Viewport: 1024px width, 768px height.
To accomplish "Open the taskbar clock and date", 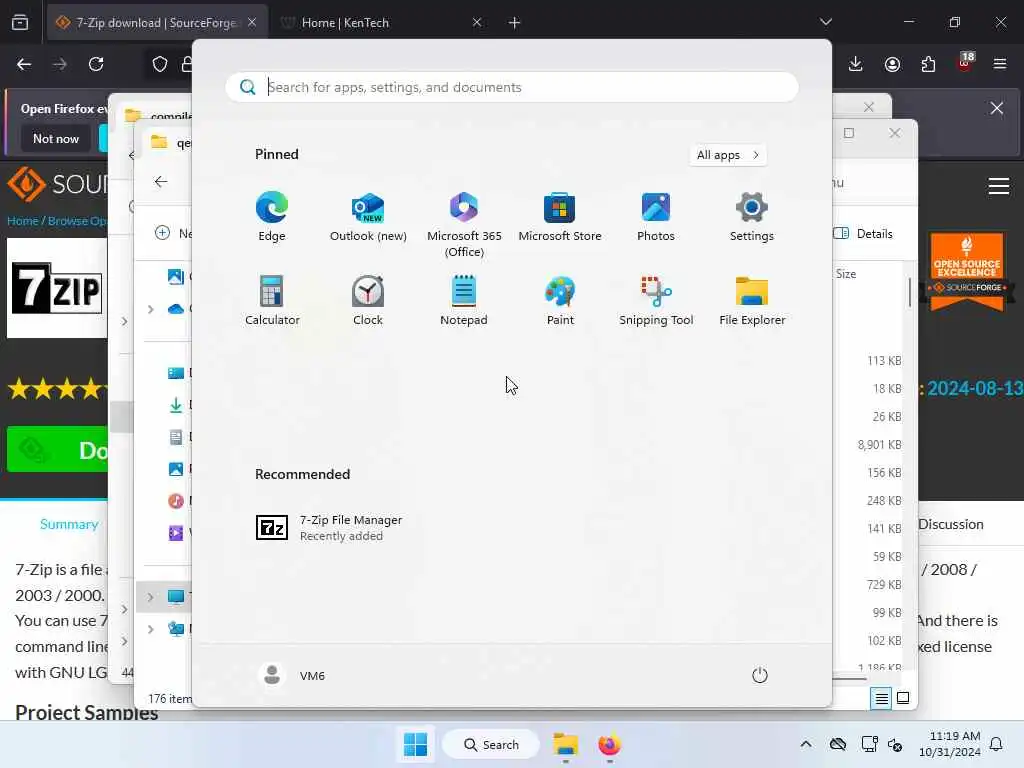I will (x=949, y=744).
